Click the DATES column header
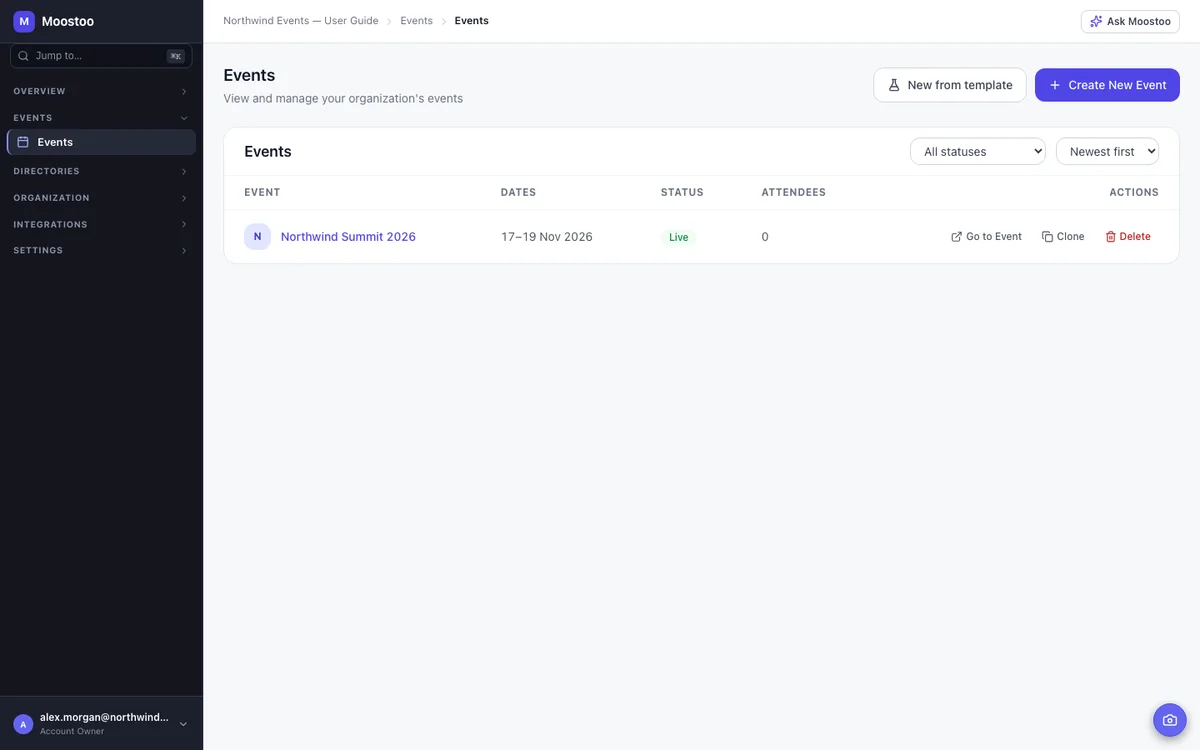 tap(518, 192)
